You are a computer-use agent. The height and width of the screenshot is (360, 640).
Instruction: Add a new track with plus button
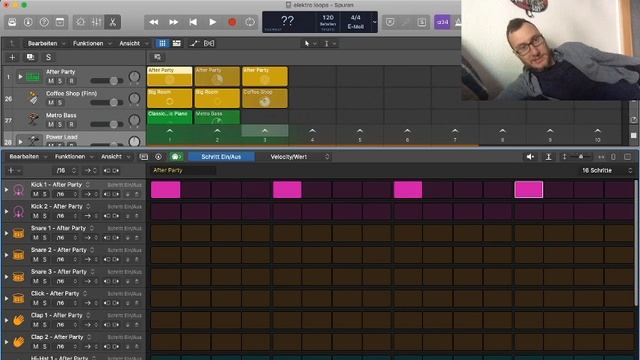coord(12,57)
